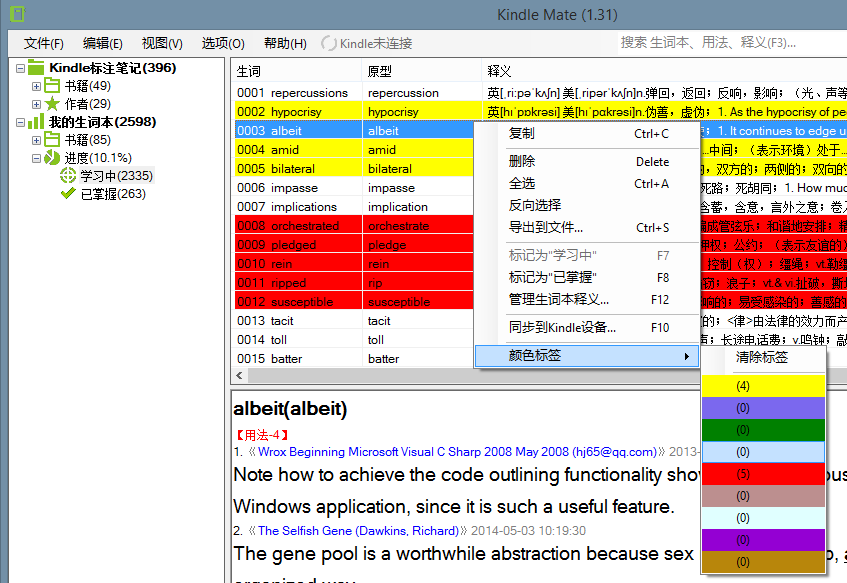Image resolution: width=847 pixels, height=583 pixels.
Task: Choose 复制 from the context menu
Action: [x=587, y=133]
